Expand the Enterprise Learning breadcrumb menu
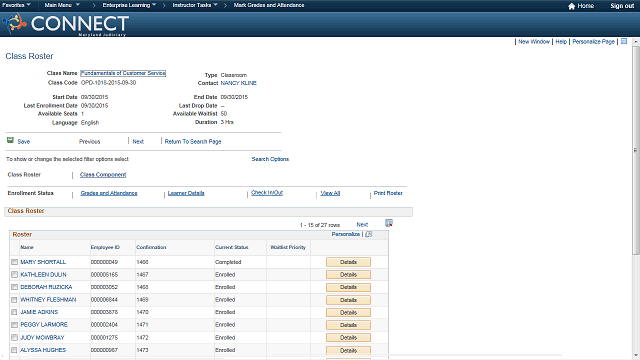 [129, 5]
